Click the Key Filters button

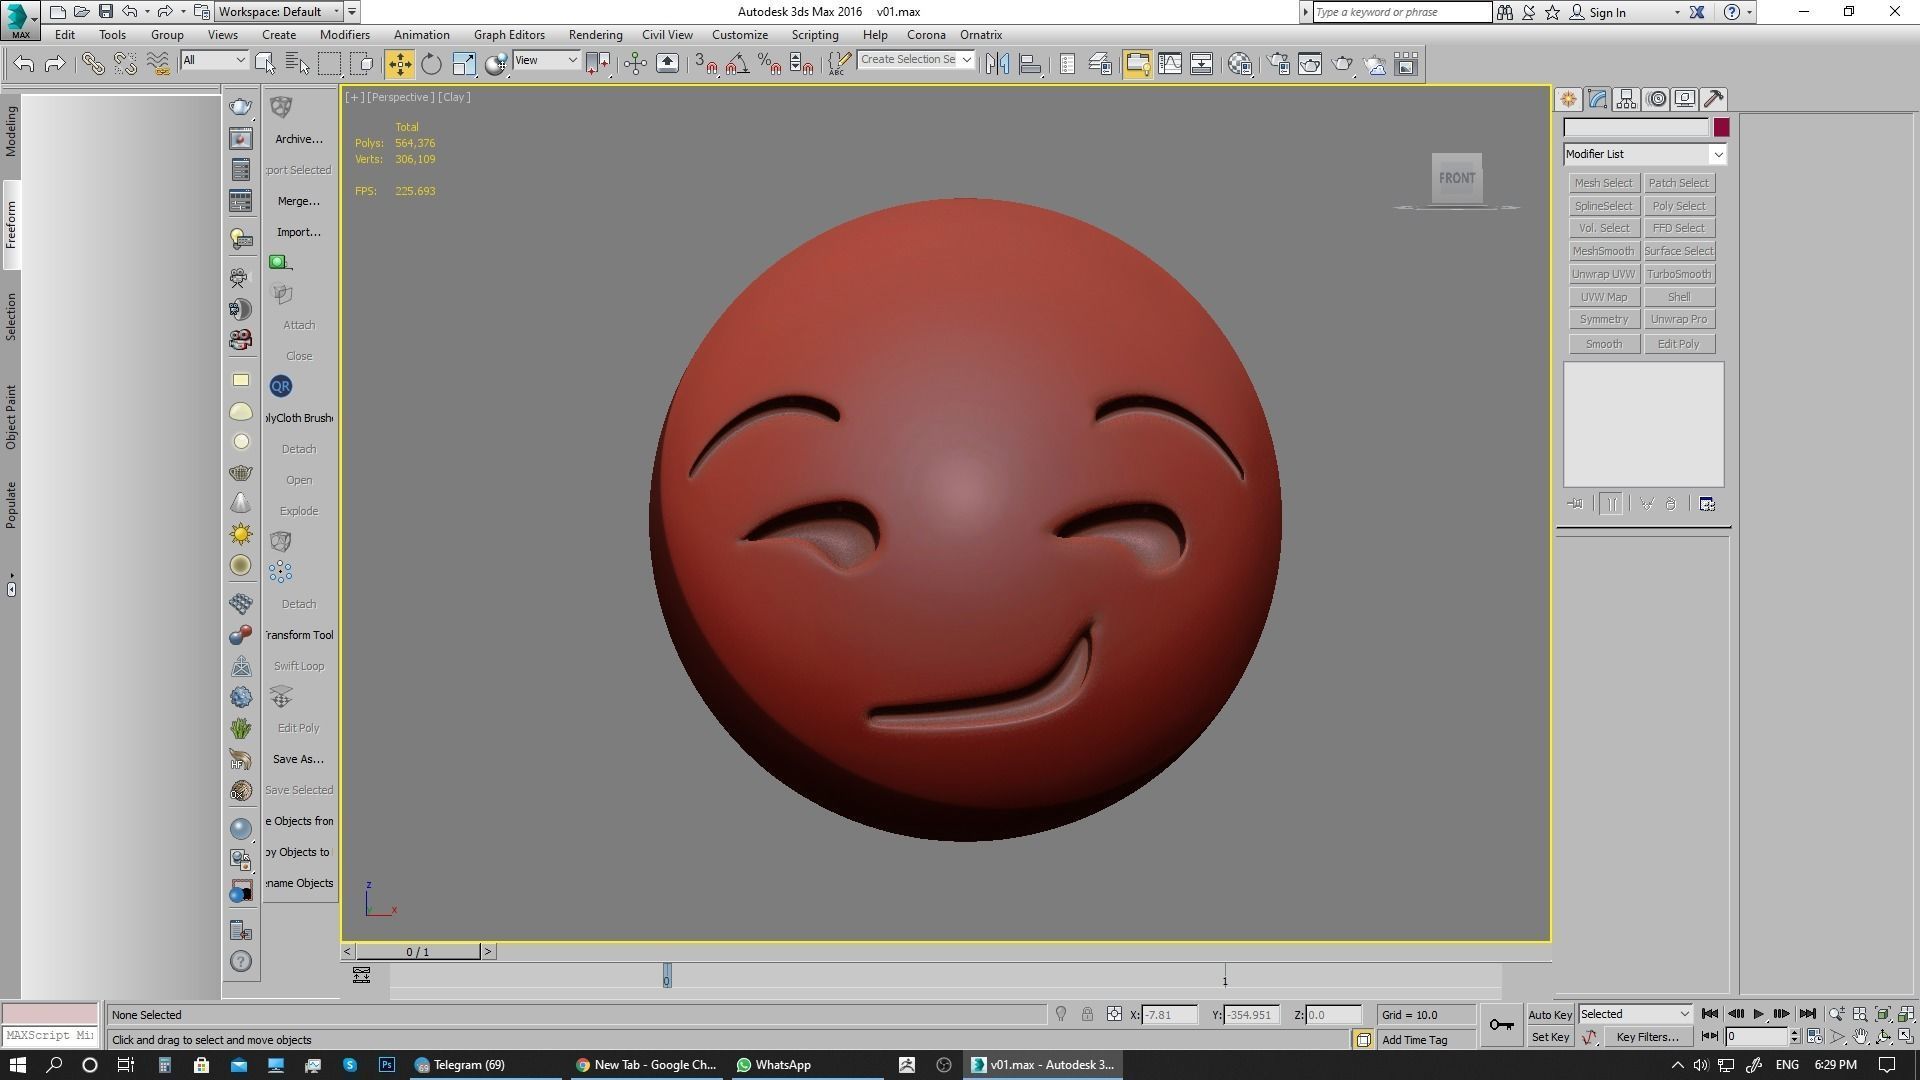1647,1037
